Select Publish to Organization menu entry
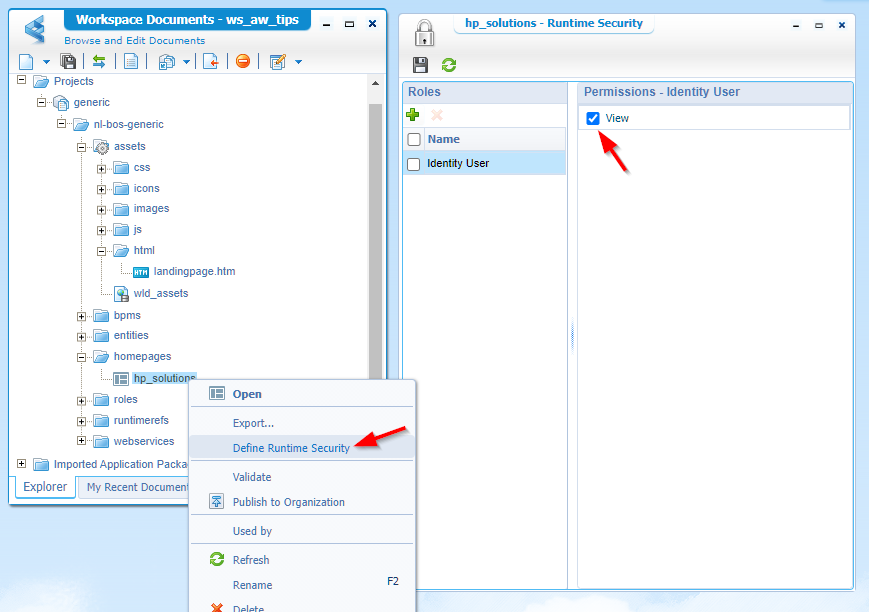 pos(288,502)
